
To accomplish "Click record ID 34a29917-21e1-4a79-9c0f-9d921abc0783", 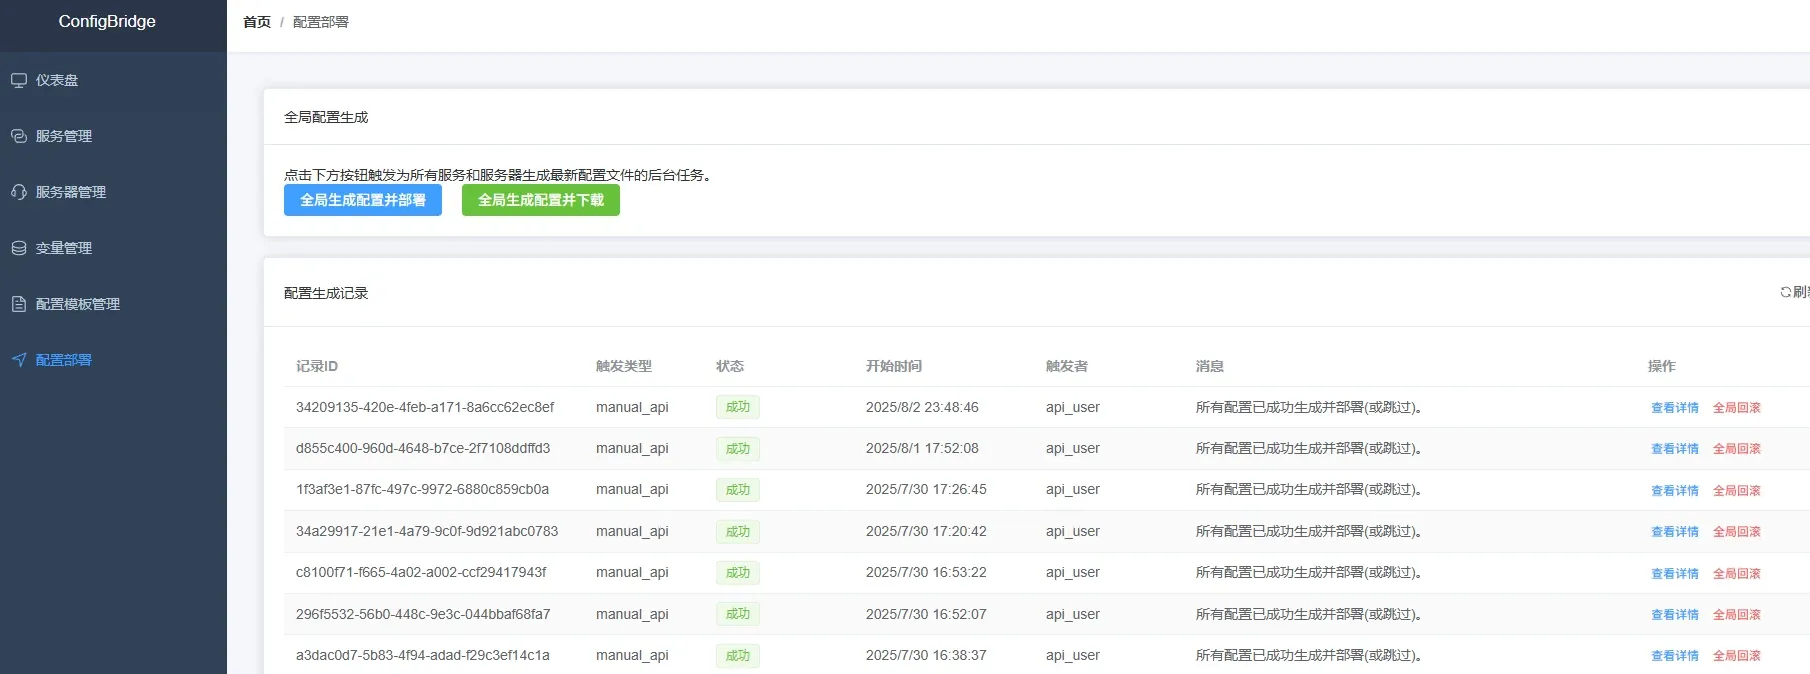I will [x=427, y=531].
